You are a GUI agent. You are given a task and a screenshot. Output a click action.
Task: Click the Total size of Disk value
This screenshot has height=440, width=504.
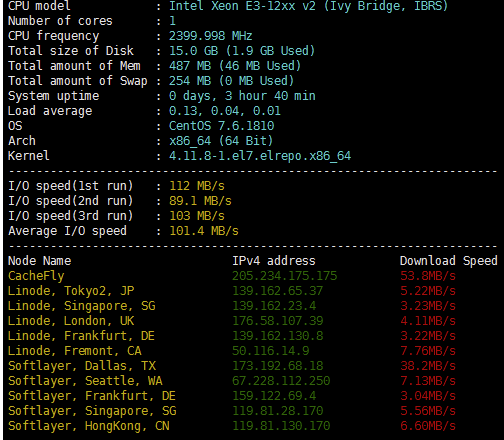pyautogui.click(x=242, y=51)
